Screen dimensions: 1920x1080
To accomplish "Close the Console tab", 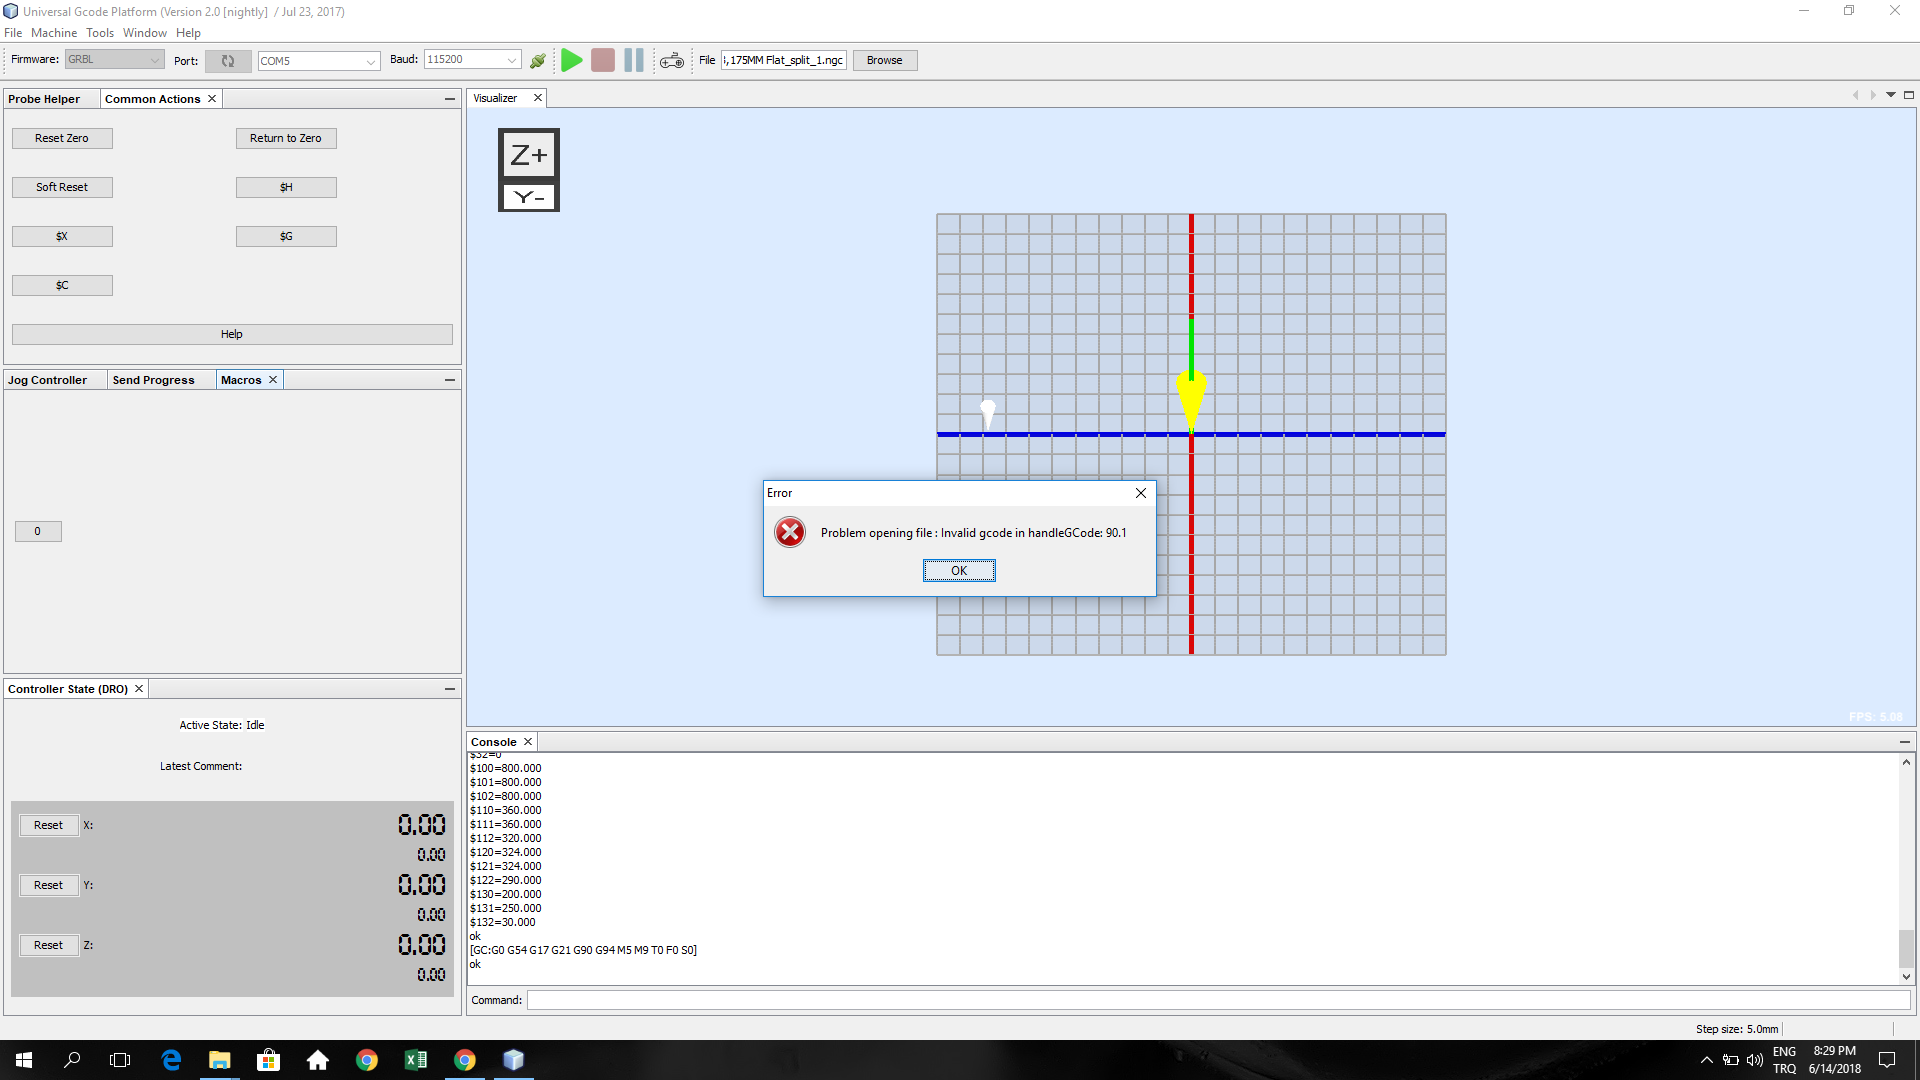I will tap(528, 742).
